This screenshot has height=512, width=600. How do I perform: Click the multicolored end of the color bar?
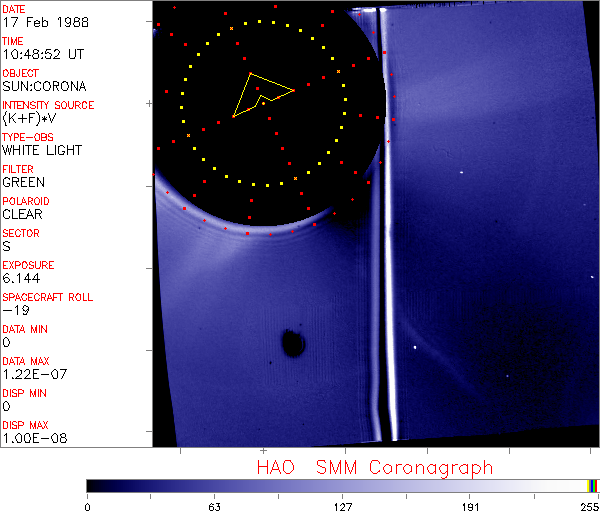593,485
